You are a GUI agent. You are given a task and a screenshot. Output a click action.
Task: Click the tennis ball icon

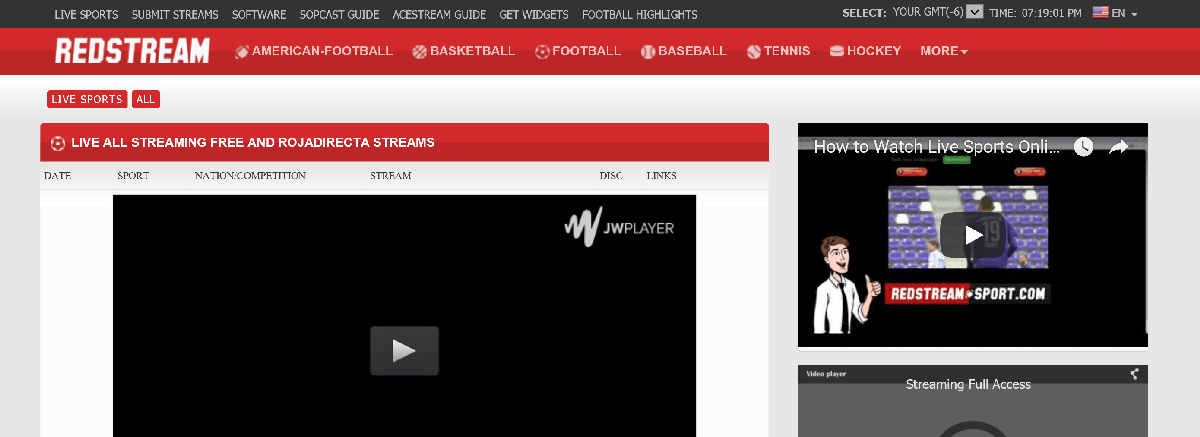pos(754,51)
